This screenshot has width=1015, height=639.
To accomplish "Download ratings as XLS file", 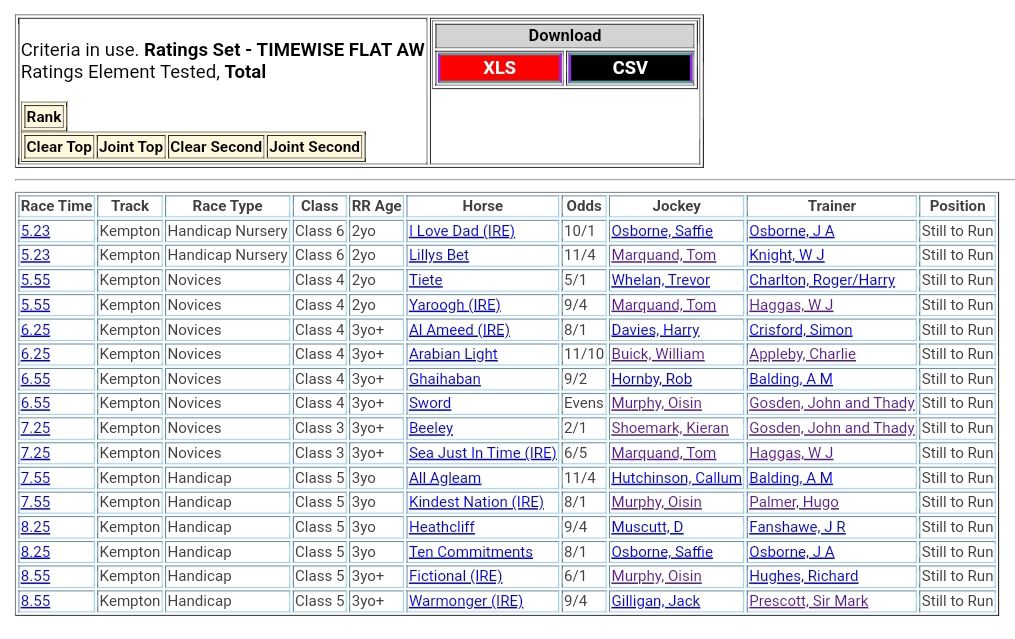I will tap(499, 68).
